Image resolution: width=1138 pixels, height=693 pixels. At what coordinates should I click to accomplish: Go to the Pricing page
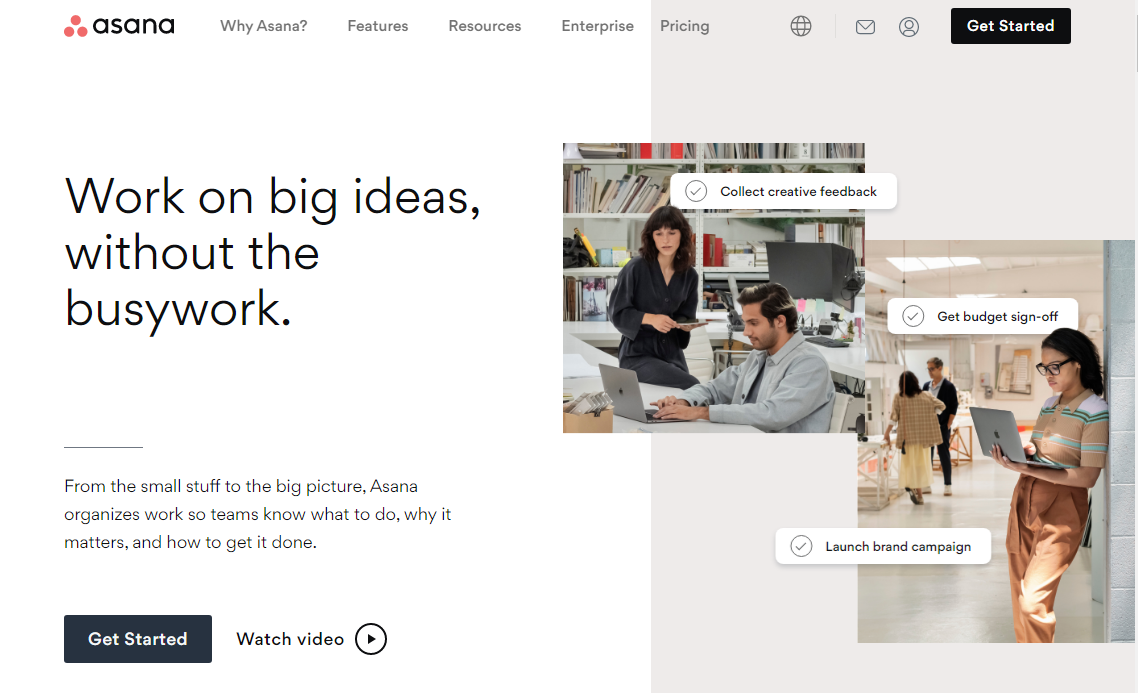pyautogui.click(x=684, y=26)
